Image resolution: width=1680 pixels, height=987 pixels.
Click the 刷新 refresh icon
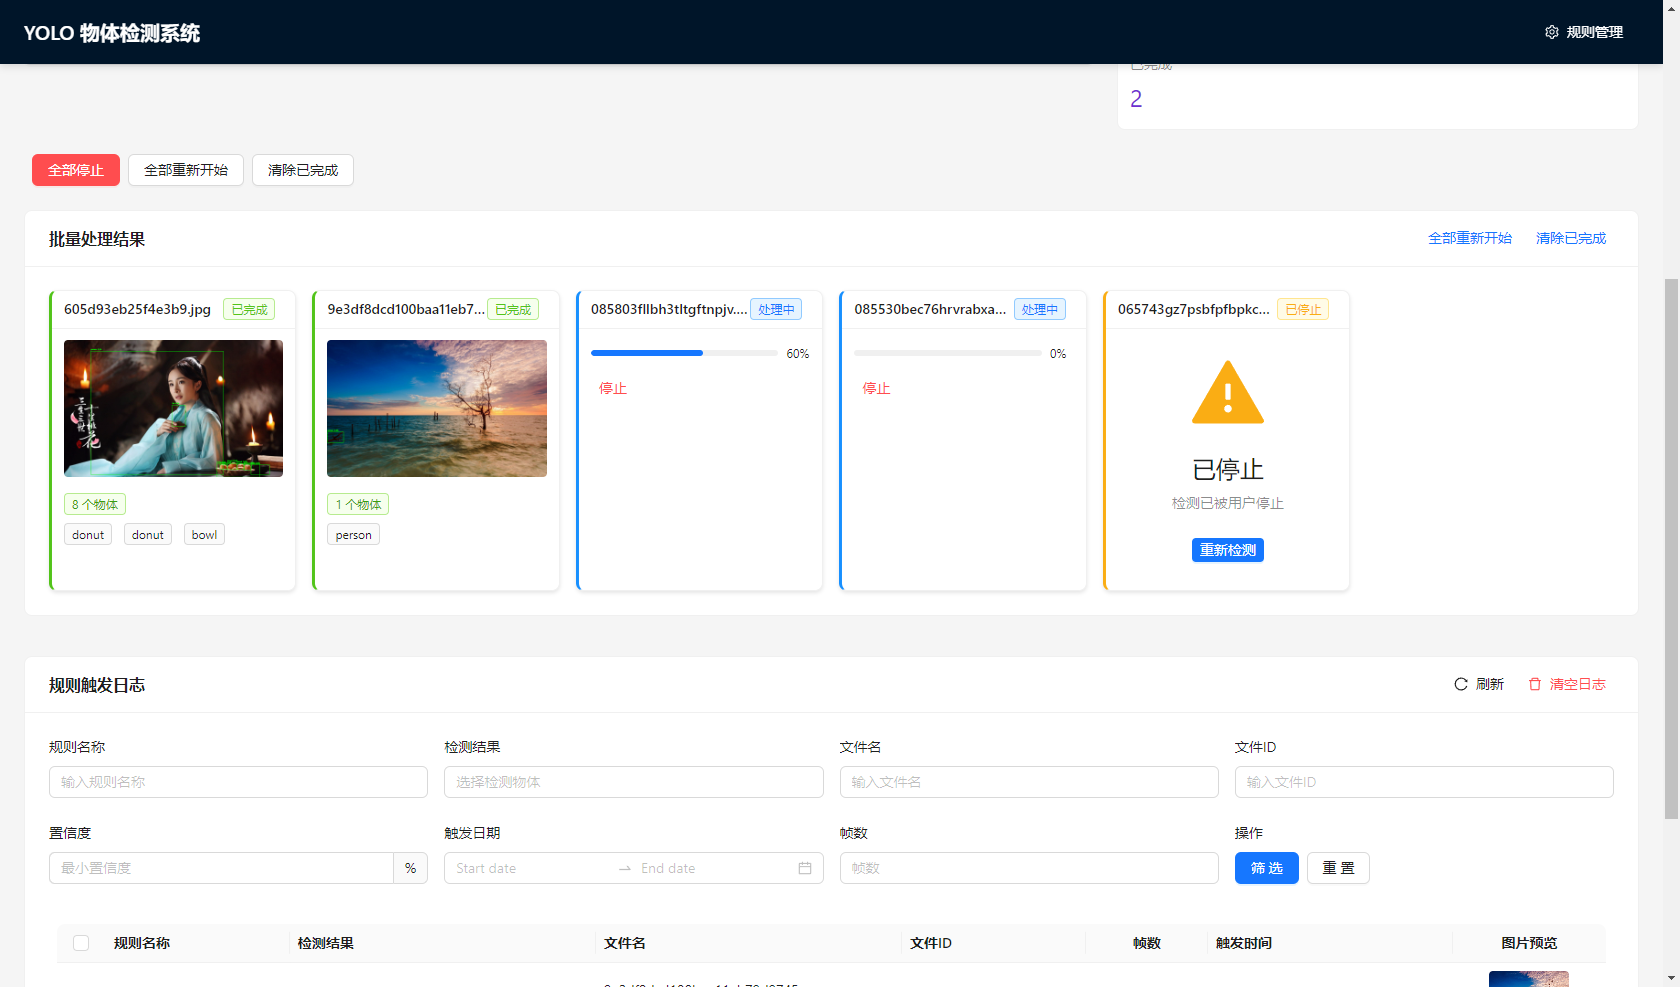tap(1461, 684)
